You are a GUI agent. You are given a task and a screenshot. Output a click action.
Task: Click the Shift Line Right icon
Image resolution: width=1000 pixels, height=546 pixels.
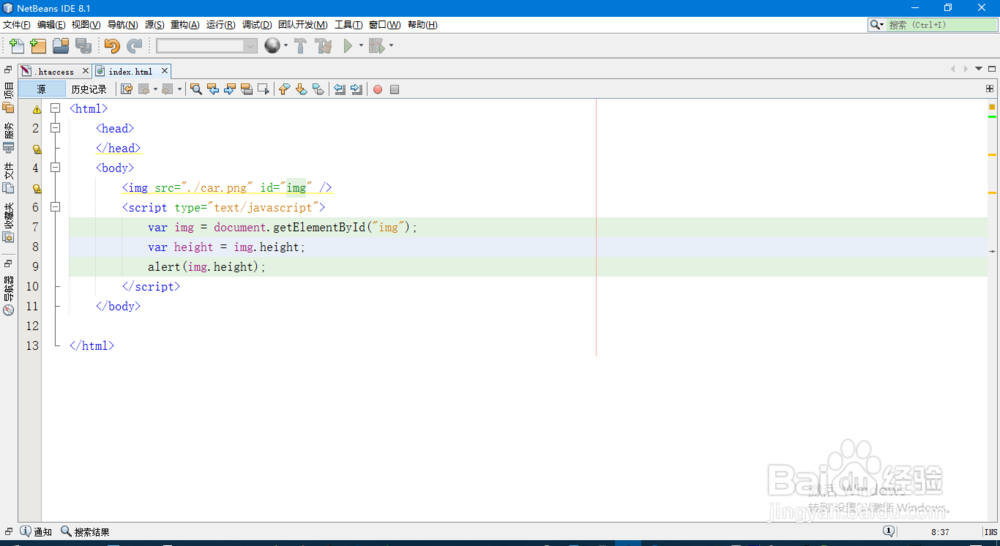357,89
